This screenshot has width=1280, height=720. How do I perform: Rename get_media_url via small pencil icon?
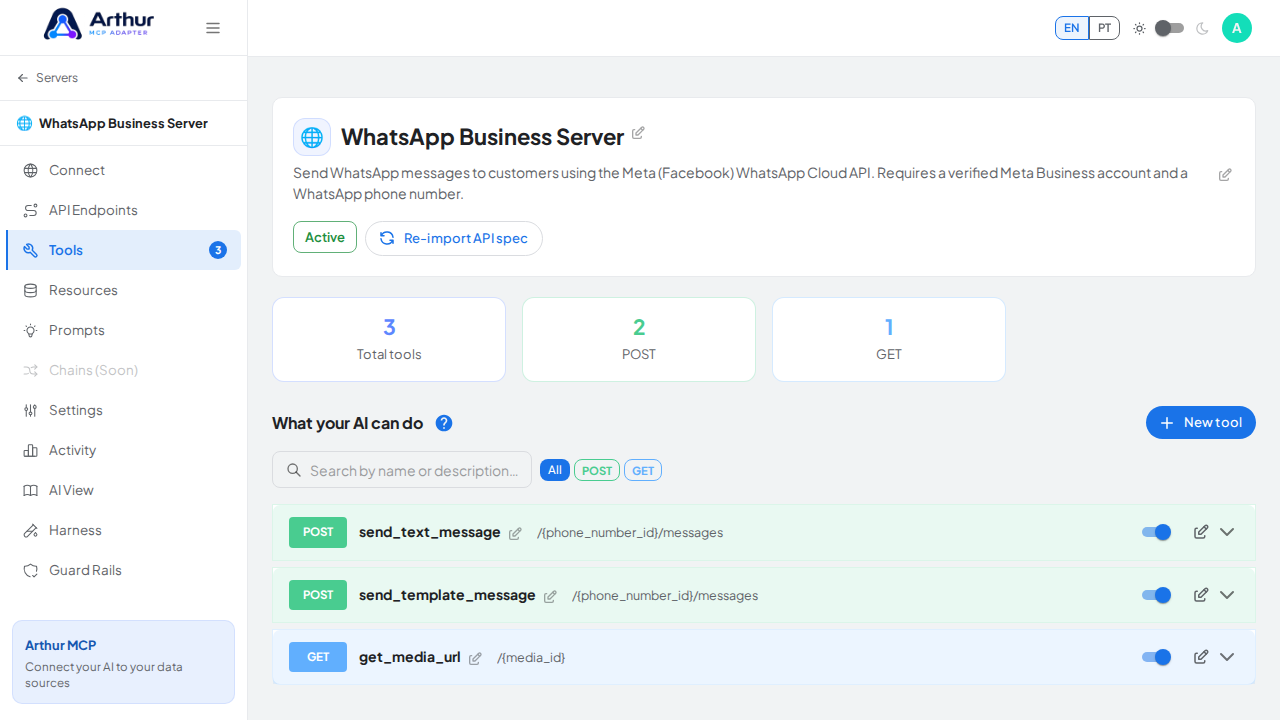(x=475, y=658)
